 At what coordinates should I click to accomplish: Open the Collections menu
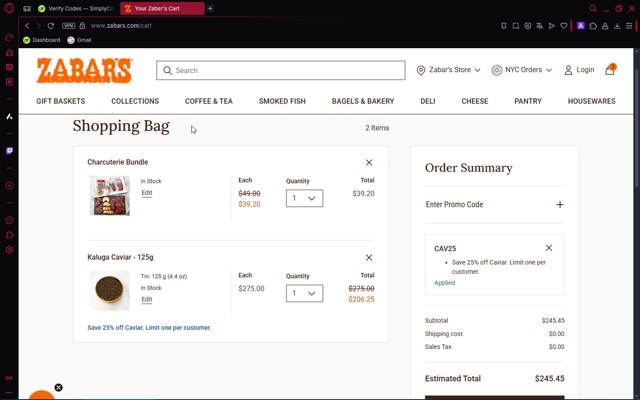[x=135, y=101]
